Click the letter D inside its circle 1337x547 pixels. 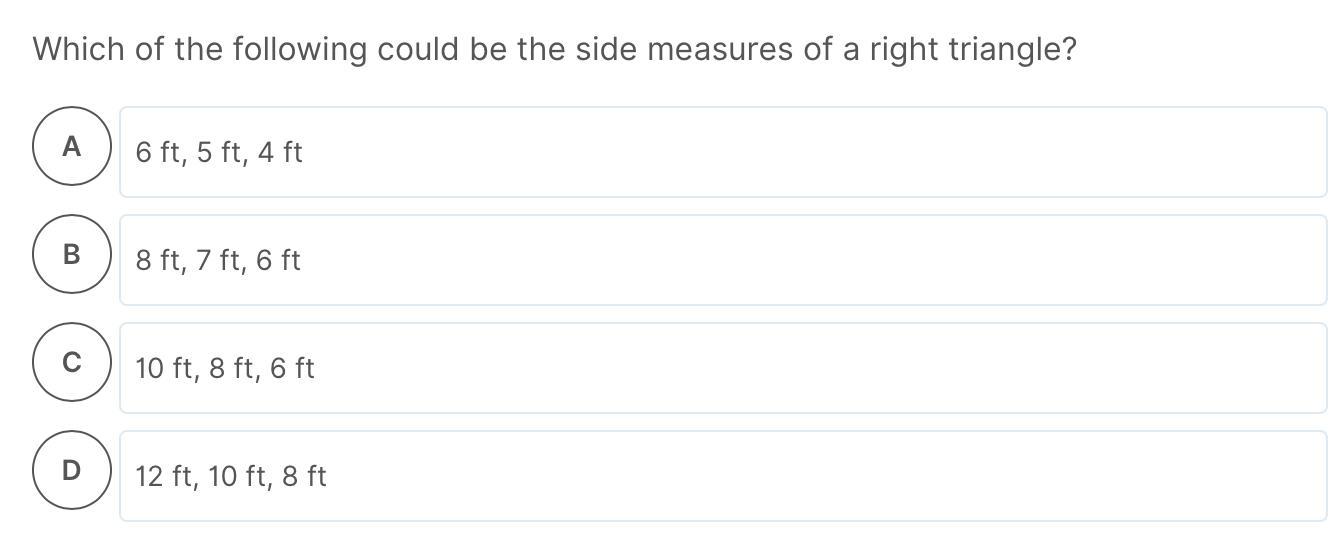[x=71, y=471]
